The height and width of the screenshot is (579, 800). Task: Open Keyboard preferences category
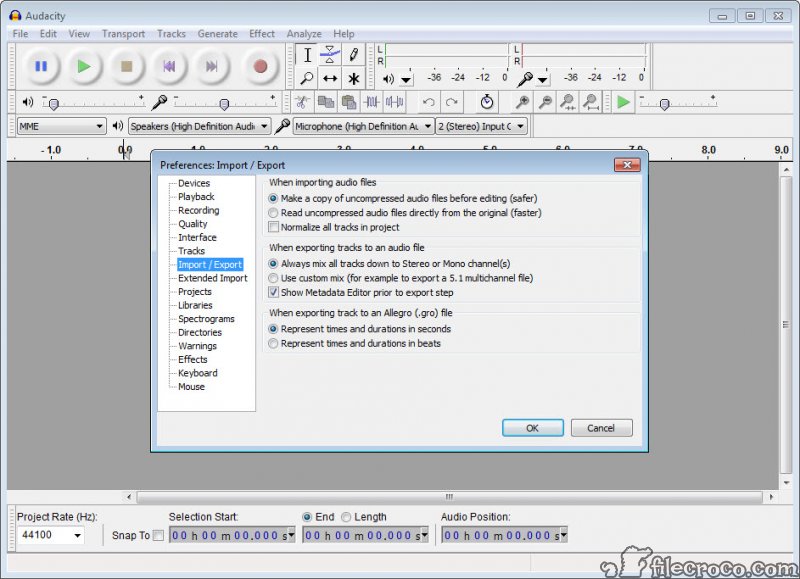(x=197, y=373)
